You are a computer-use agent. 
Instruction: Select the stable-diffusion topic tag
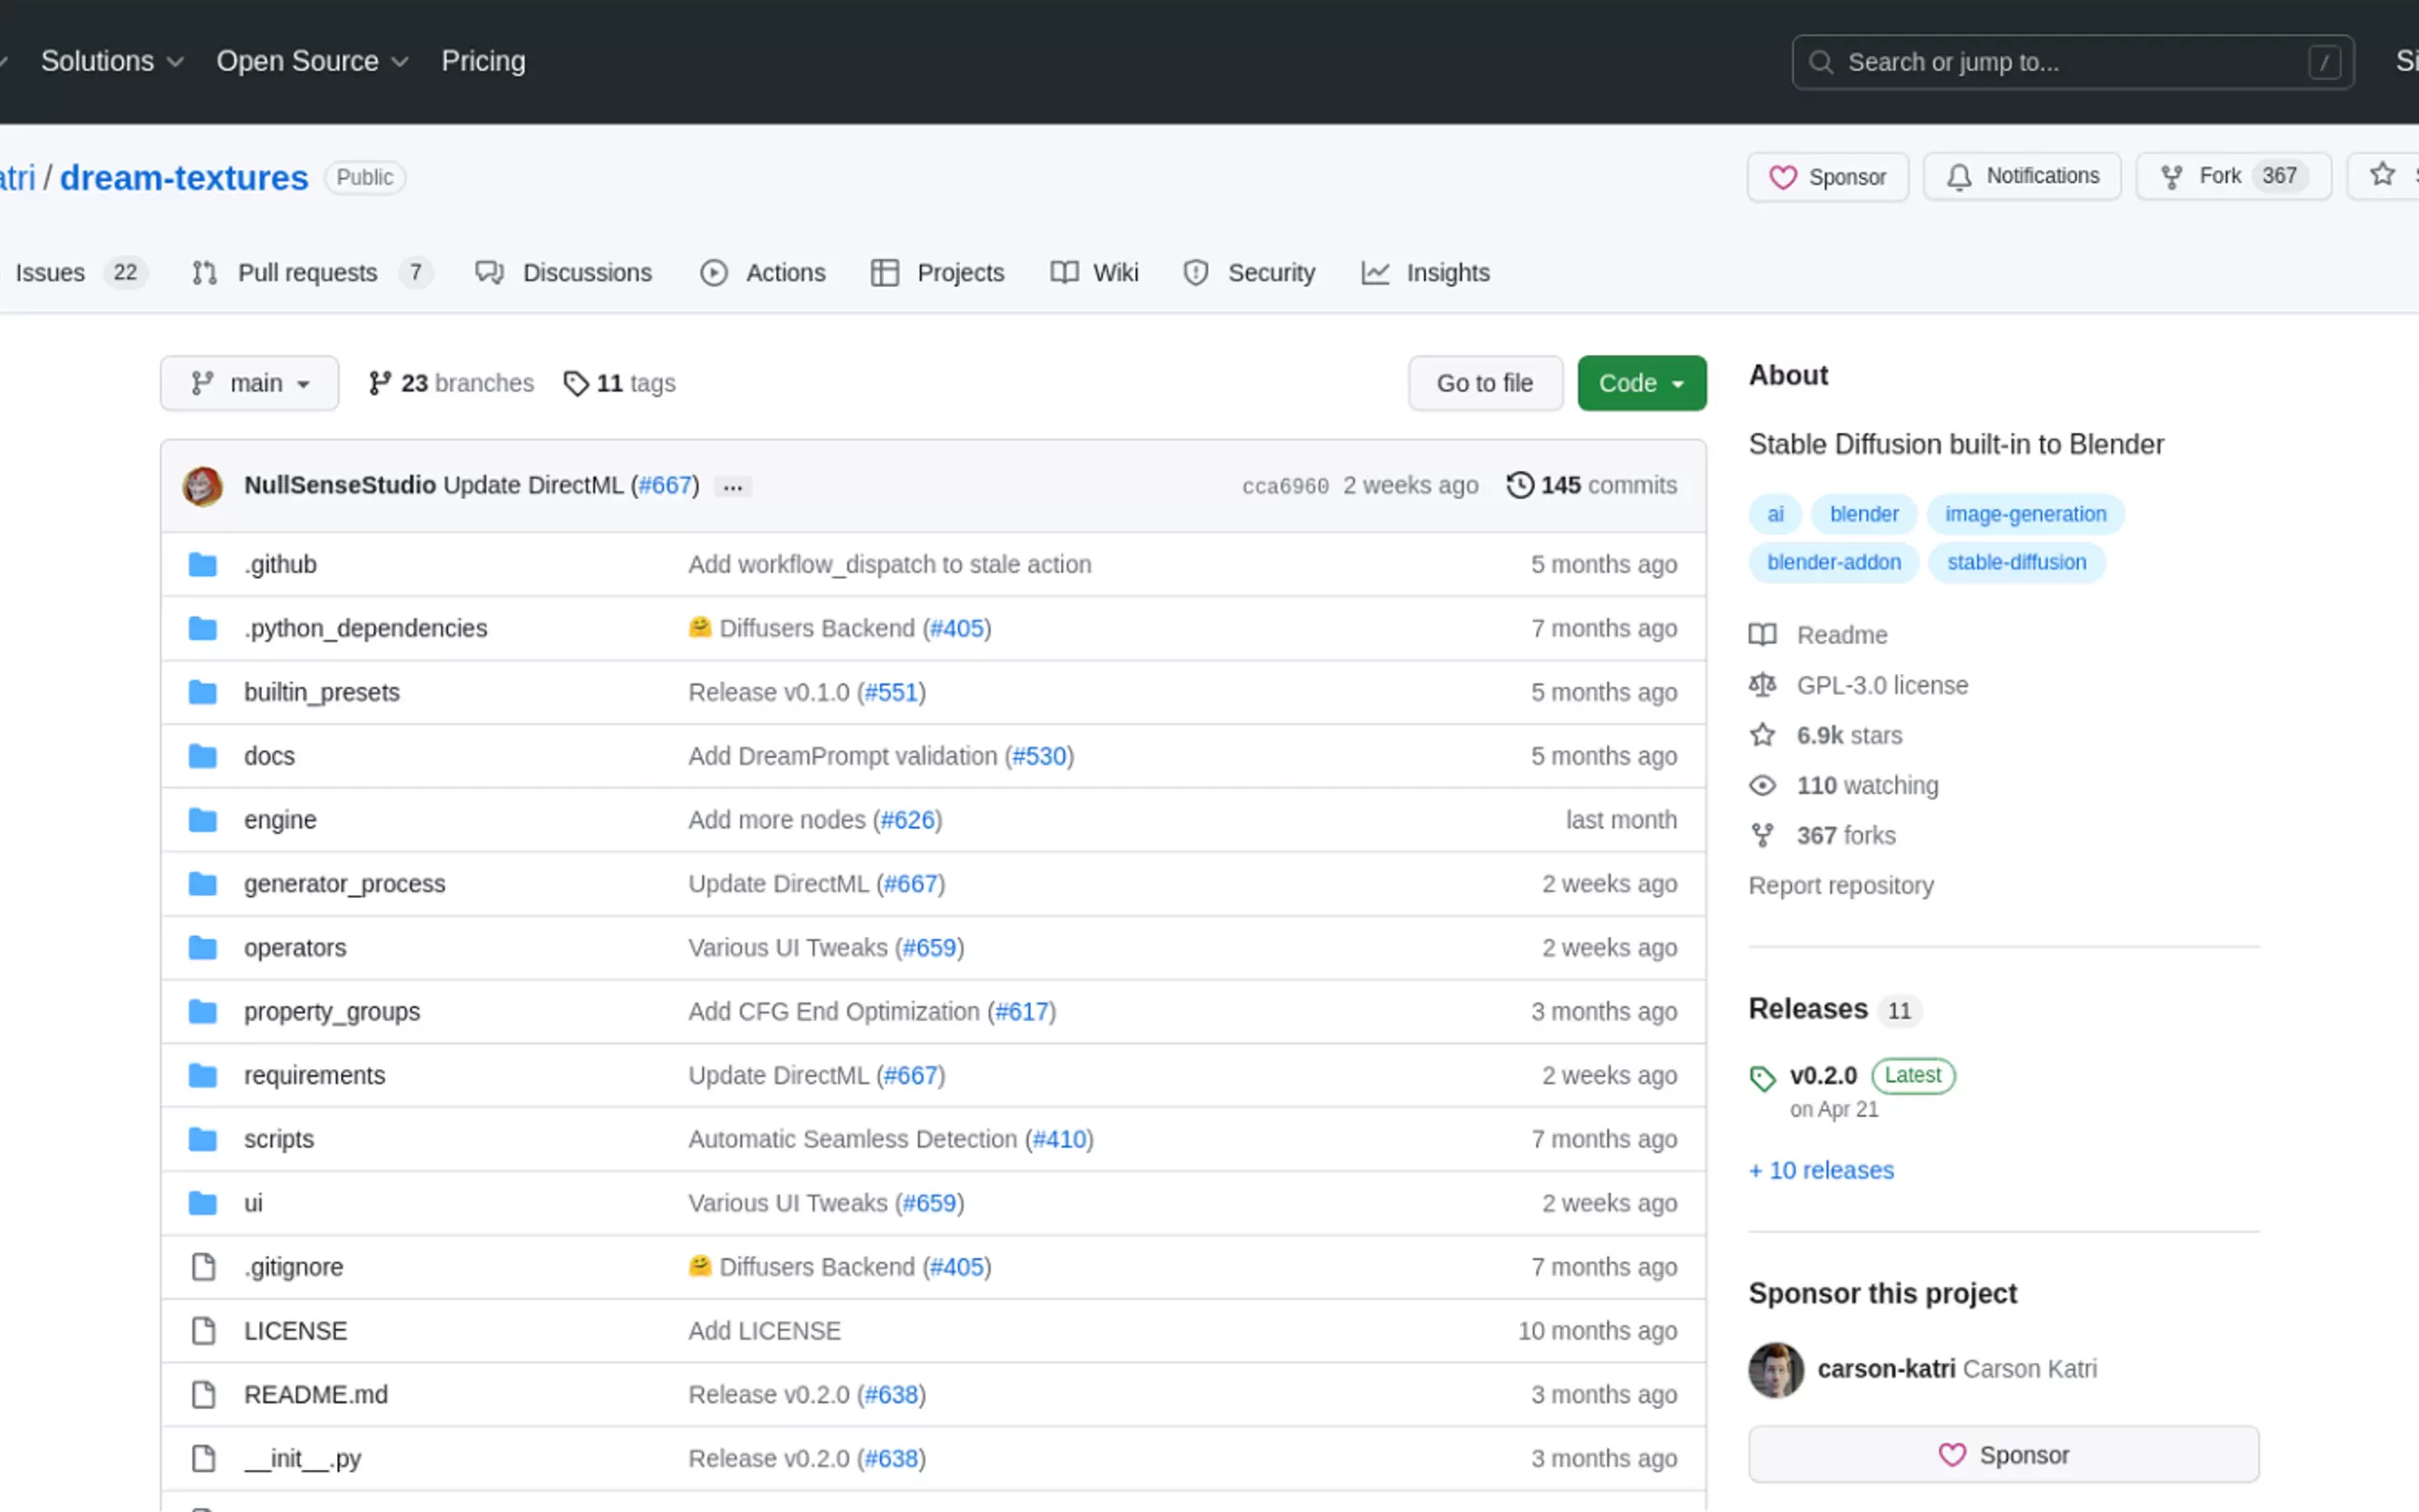point(2016,562)
